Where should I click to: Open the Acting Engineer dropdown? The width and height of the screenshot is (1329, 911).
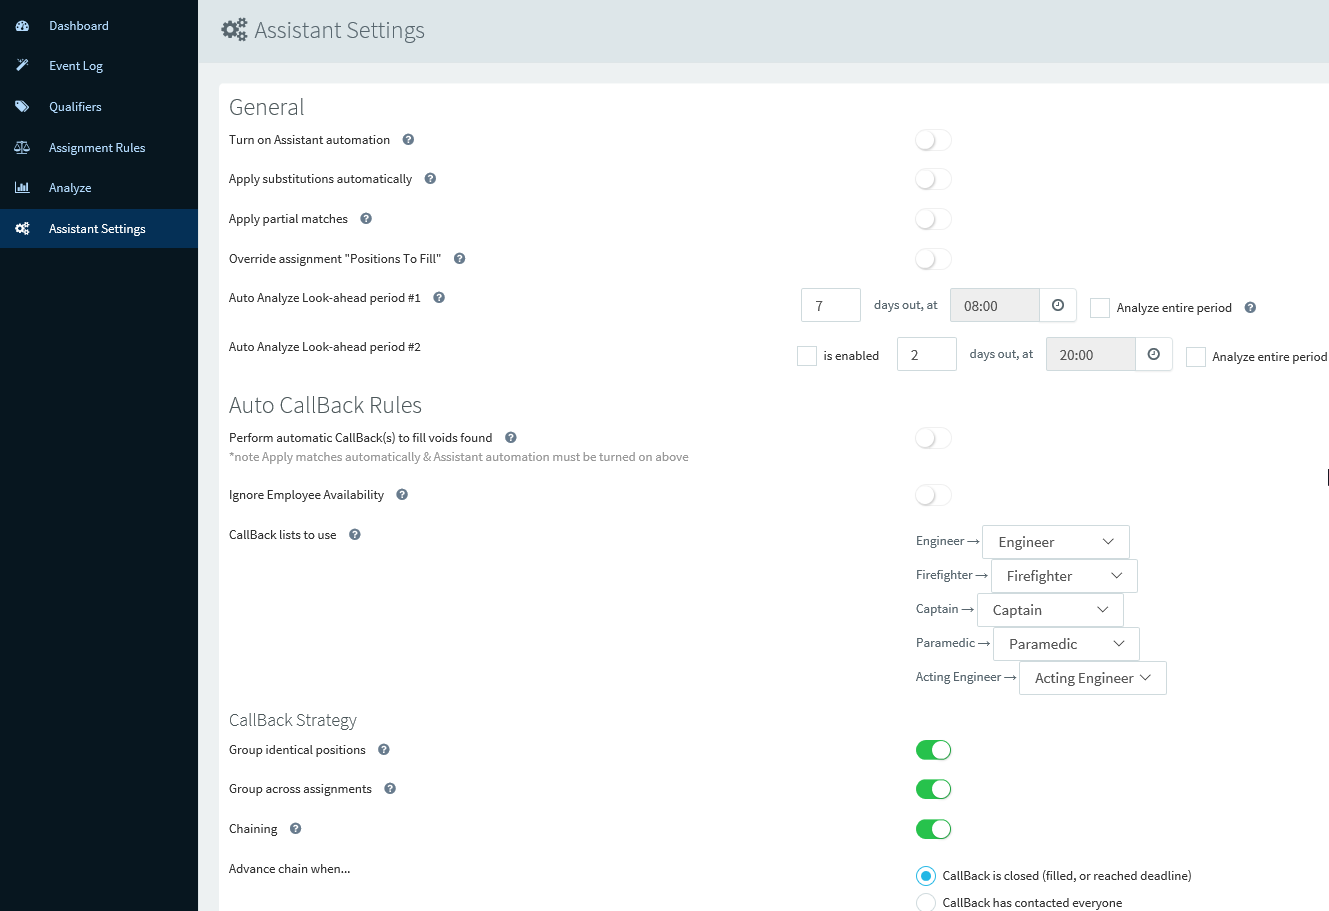pos(1092,678)
